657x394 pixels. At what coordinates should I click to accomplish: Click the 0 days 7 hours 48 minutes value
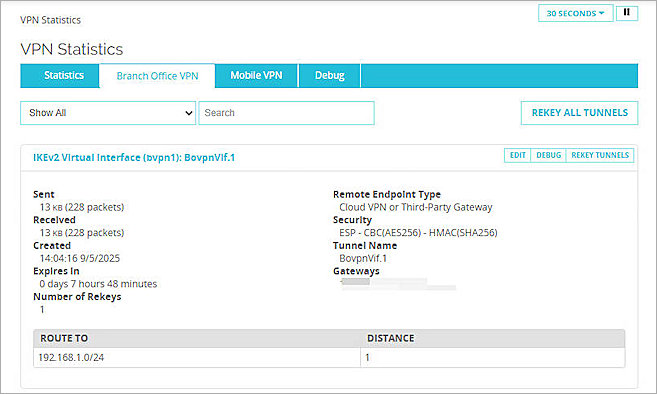(x=98, y=284)
